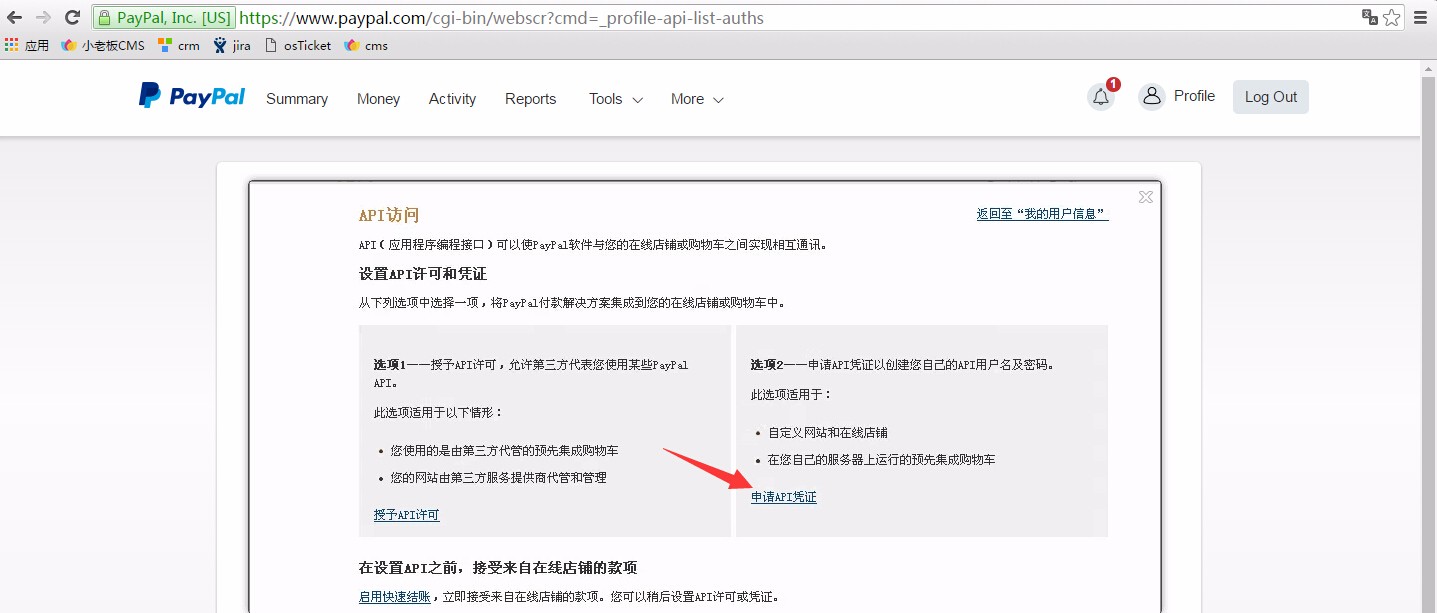Screen dimensions: 1437x613
Task: Open the Money tab
Action: tap(378, 99)
